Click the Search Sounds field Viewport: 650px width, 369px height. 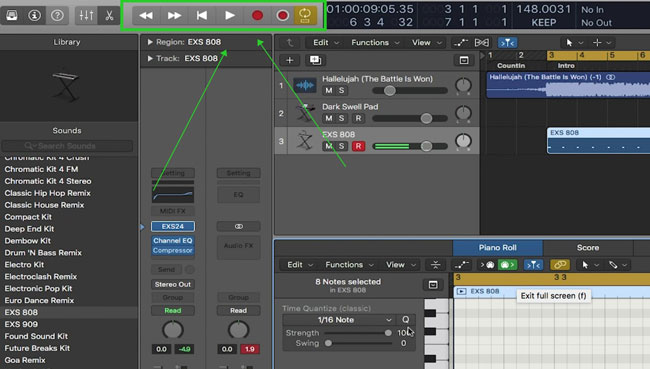coord(68,146)
